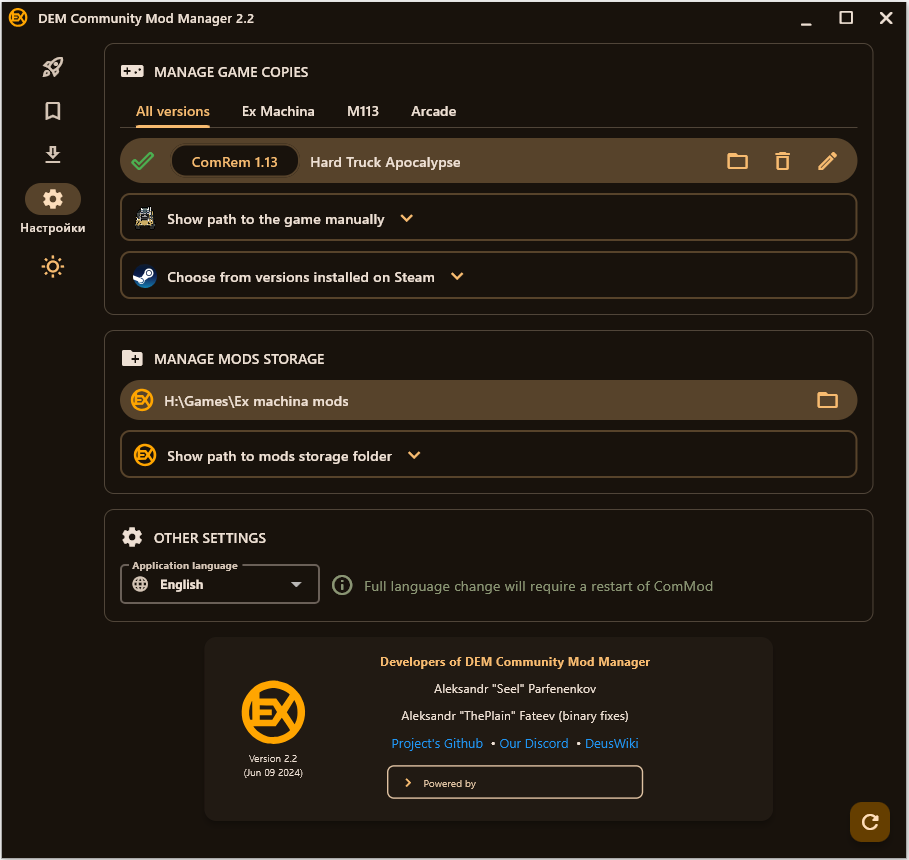The height and width of the screenshot is (860, 909).
Task: Click the green checkmark on Hard Truck Apocalypse
Action: point(143,161)
